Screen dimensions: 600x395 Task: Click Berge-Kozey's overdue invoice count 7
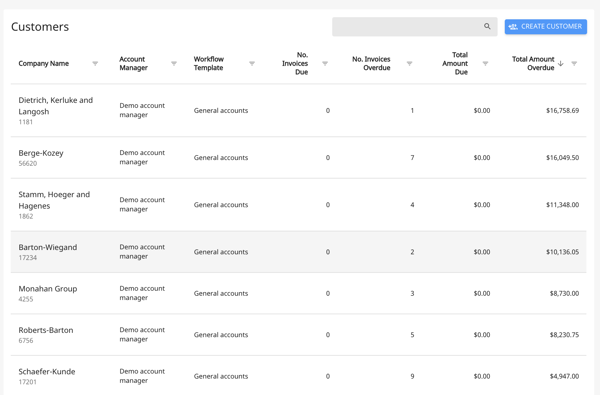click(x=412, y=158)
